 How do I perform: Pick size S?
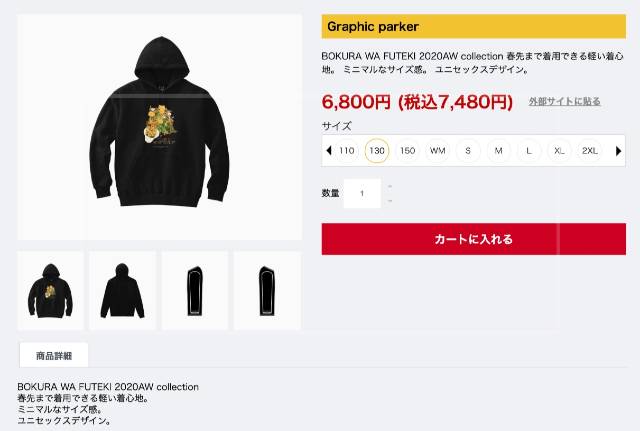click(468, 151)
